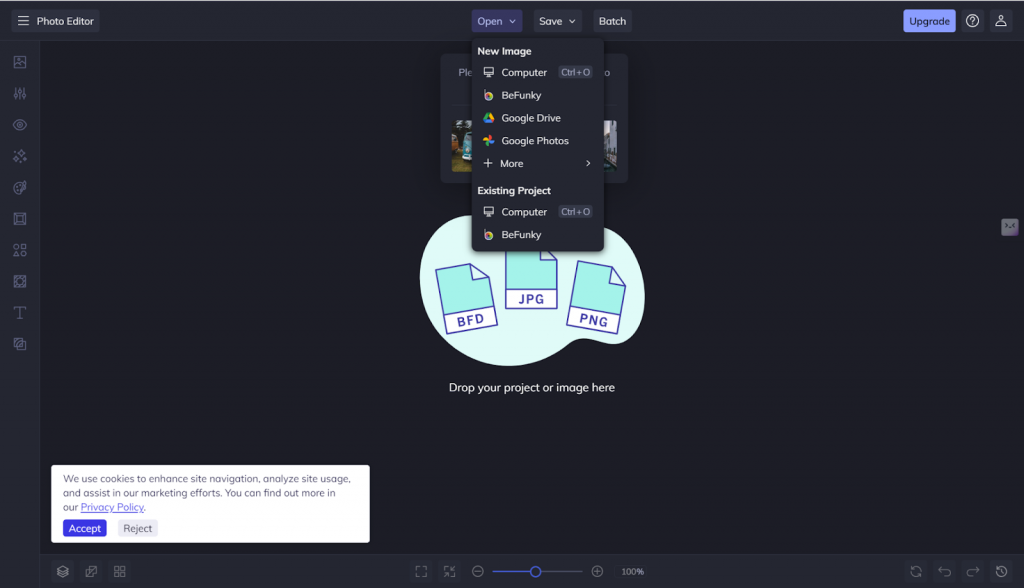The image size is (1024, 588).
Task: Click the Help question mark icon
Action: [972, 21]
